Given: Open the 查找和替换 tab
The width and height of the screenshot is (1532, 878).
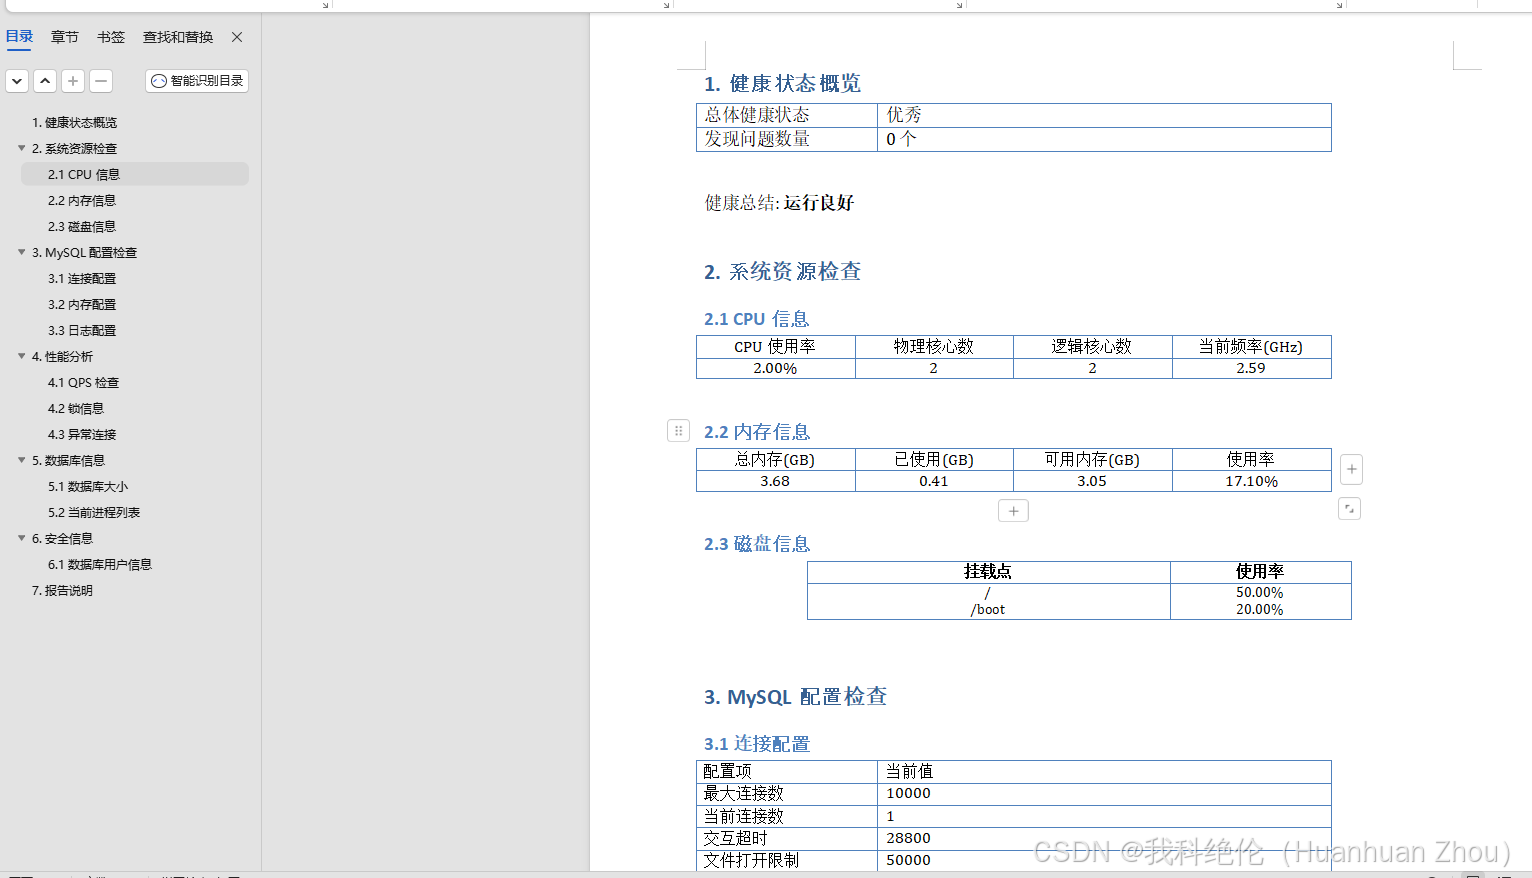Looking at the screenshot, I should (177, 37).
